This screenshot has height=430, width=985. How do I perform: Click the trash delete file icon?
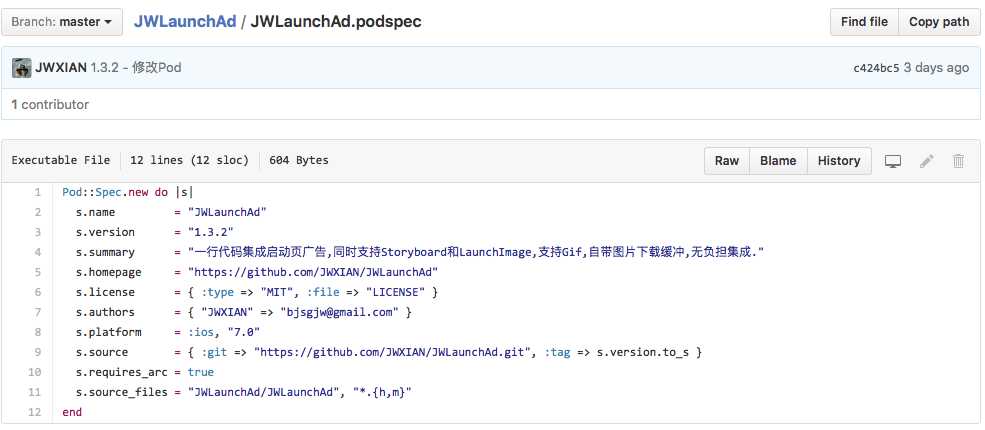coord(958,161)
